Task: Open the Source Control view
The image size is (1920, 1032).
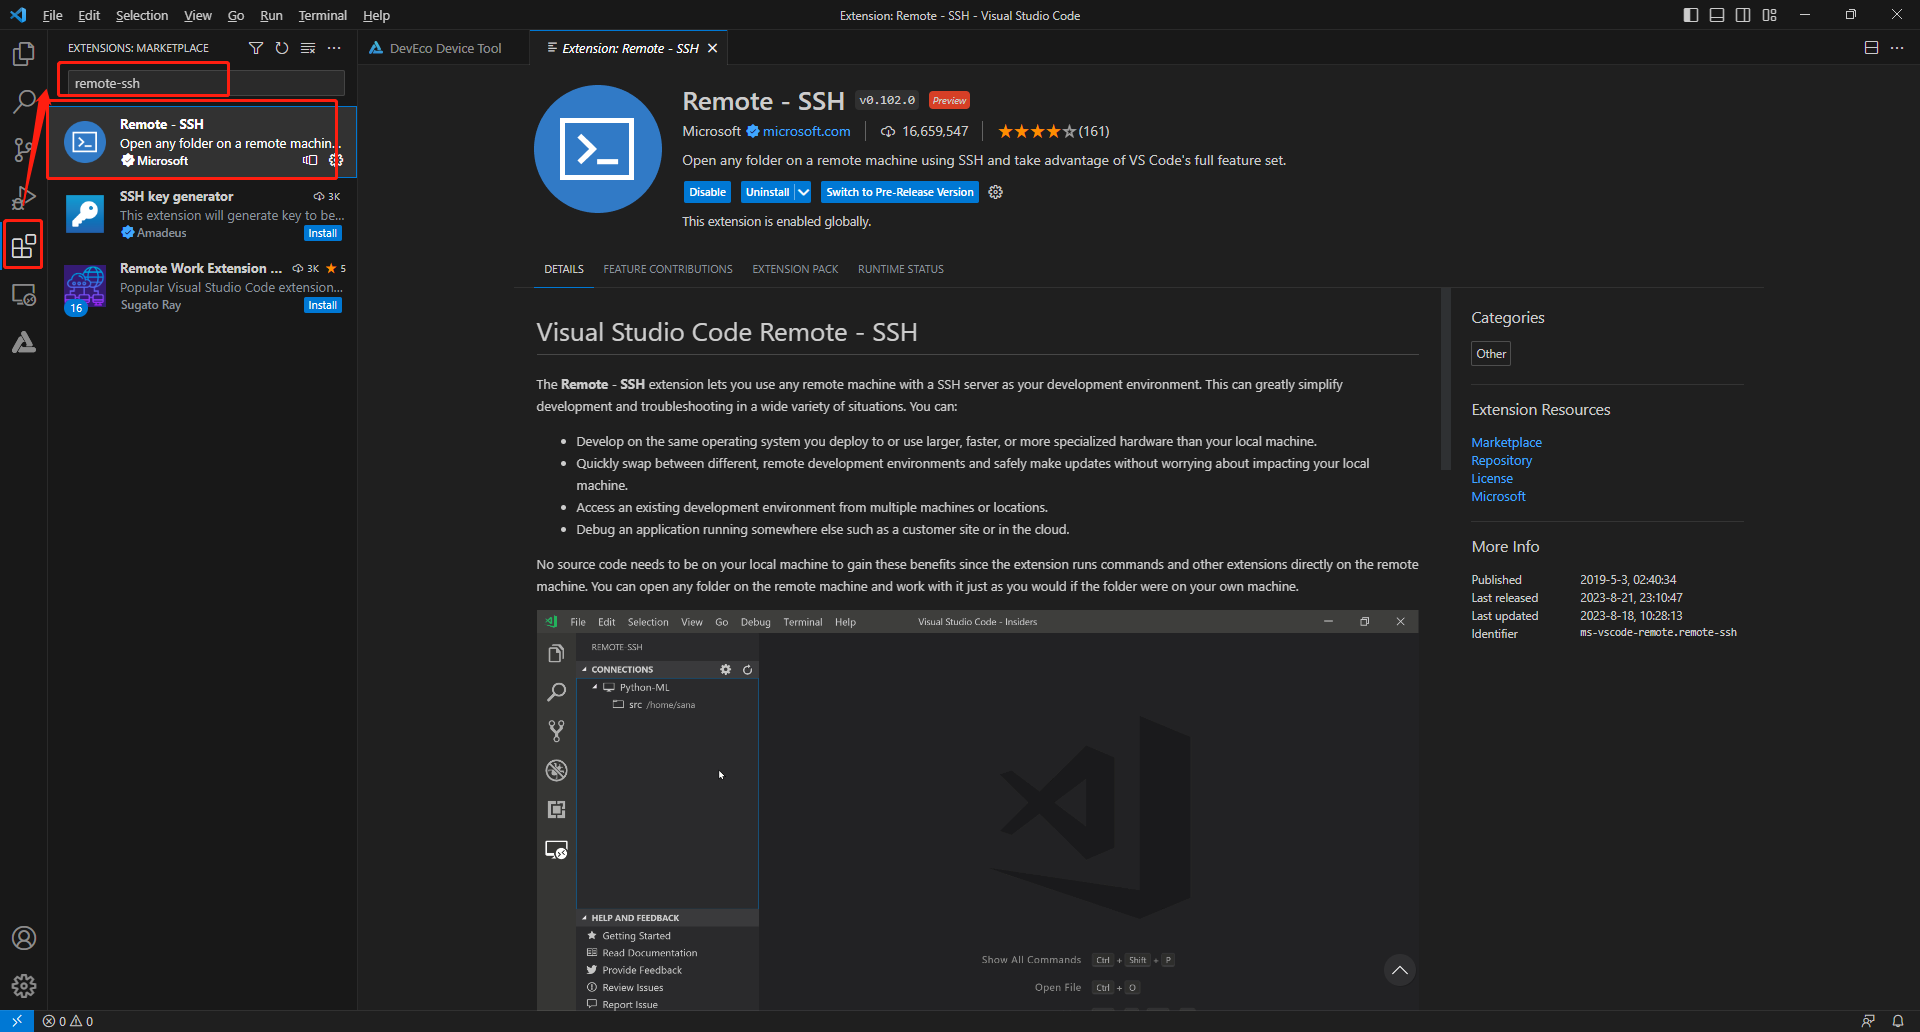Action: click(24, 150)
